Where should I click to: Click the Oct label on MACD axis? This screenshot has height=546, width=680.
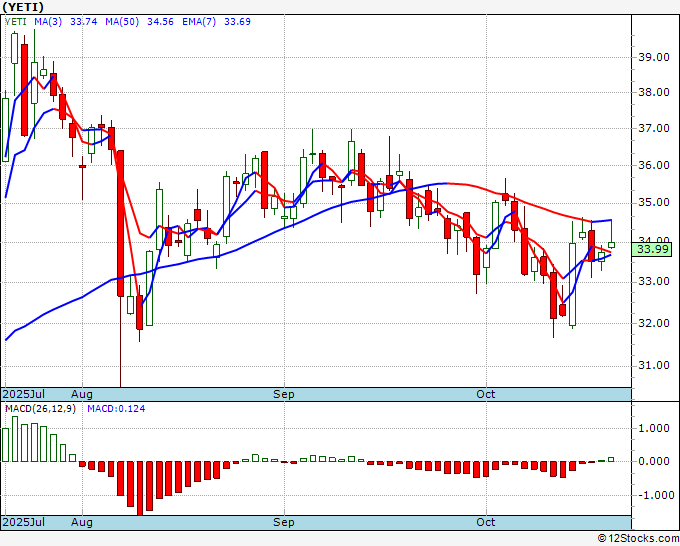coord(486,522)
